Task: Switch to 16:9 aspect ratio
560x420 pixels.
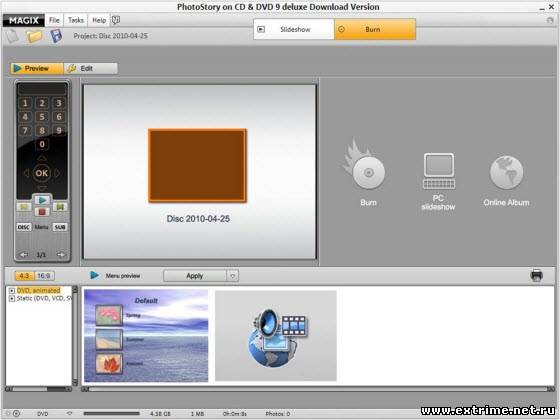Action: point(44,276)
